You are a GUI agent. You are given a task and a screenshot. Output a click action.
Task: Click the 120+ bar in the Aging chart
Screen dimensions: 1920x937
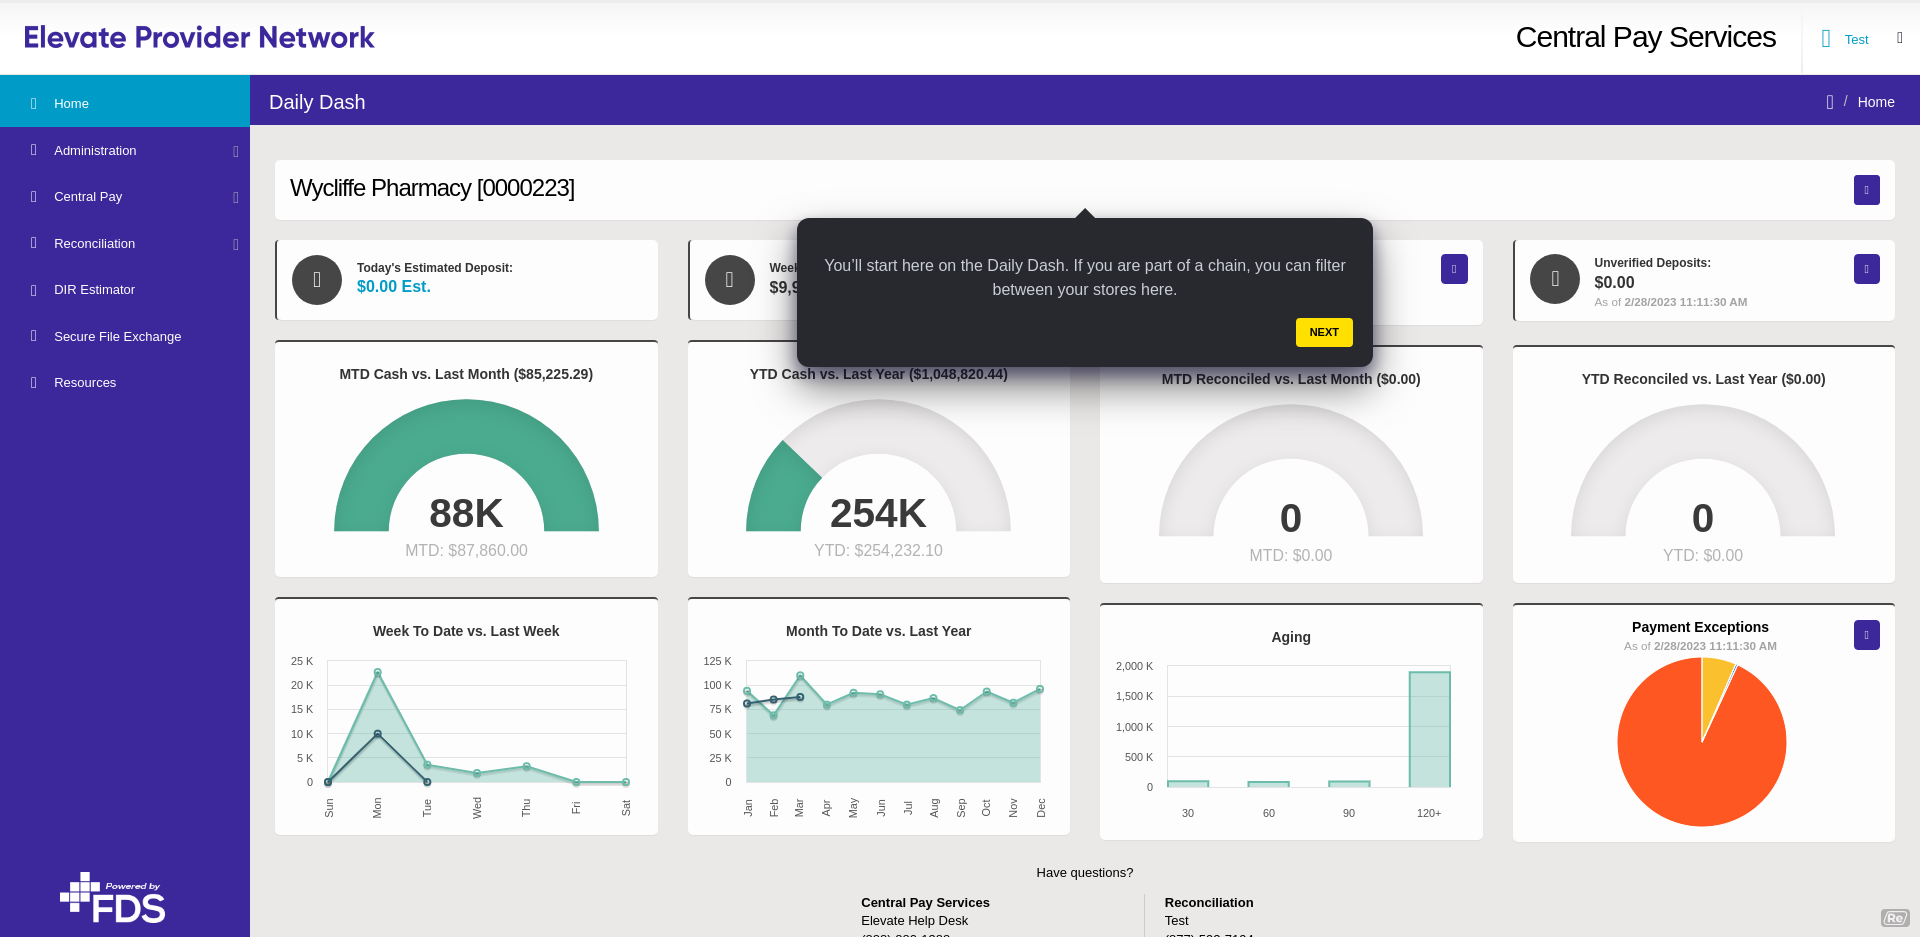pyautogui.click(x=1429, y=730)
